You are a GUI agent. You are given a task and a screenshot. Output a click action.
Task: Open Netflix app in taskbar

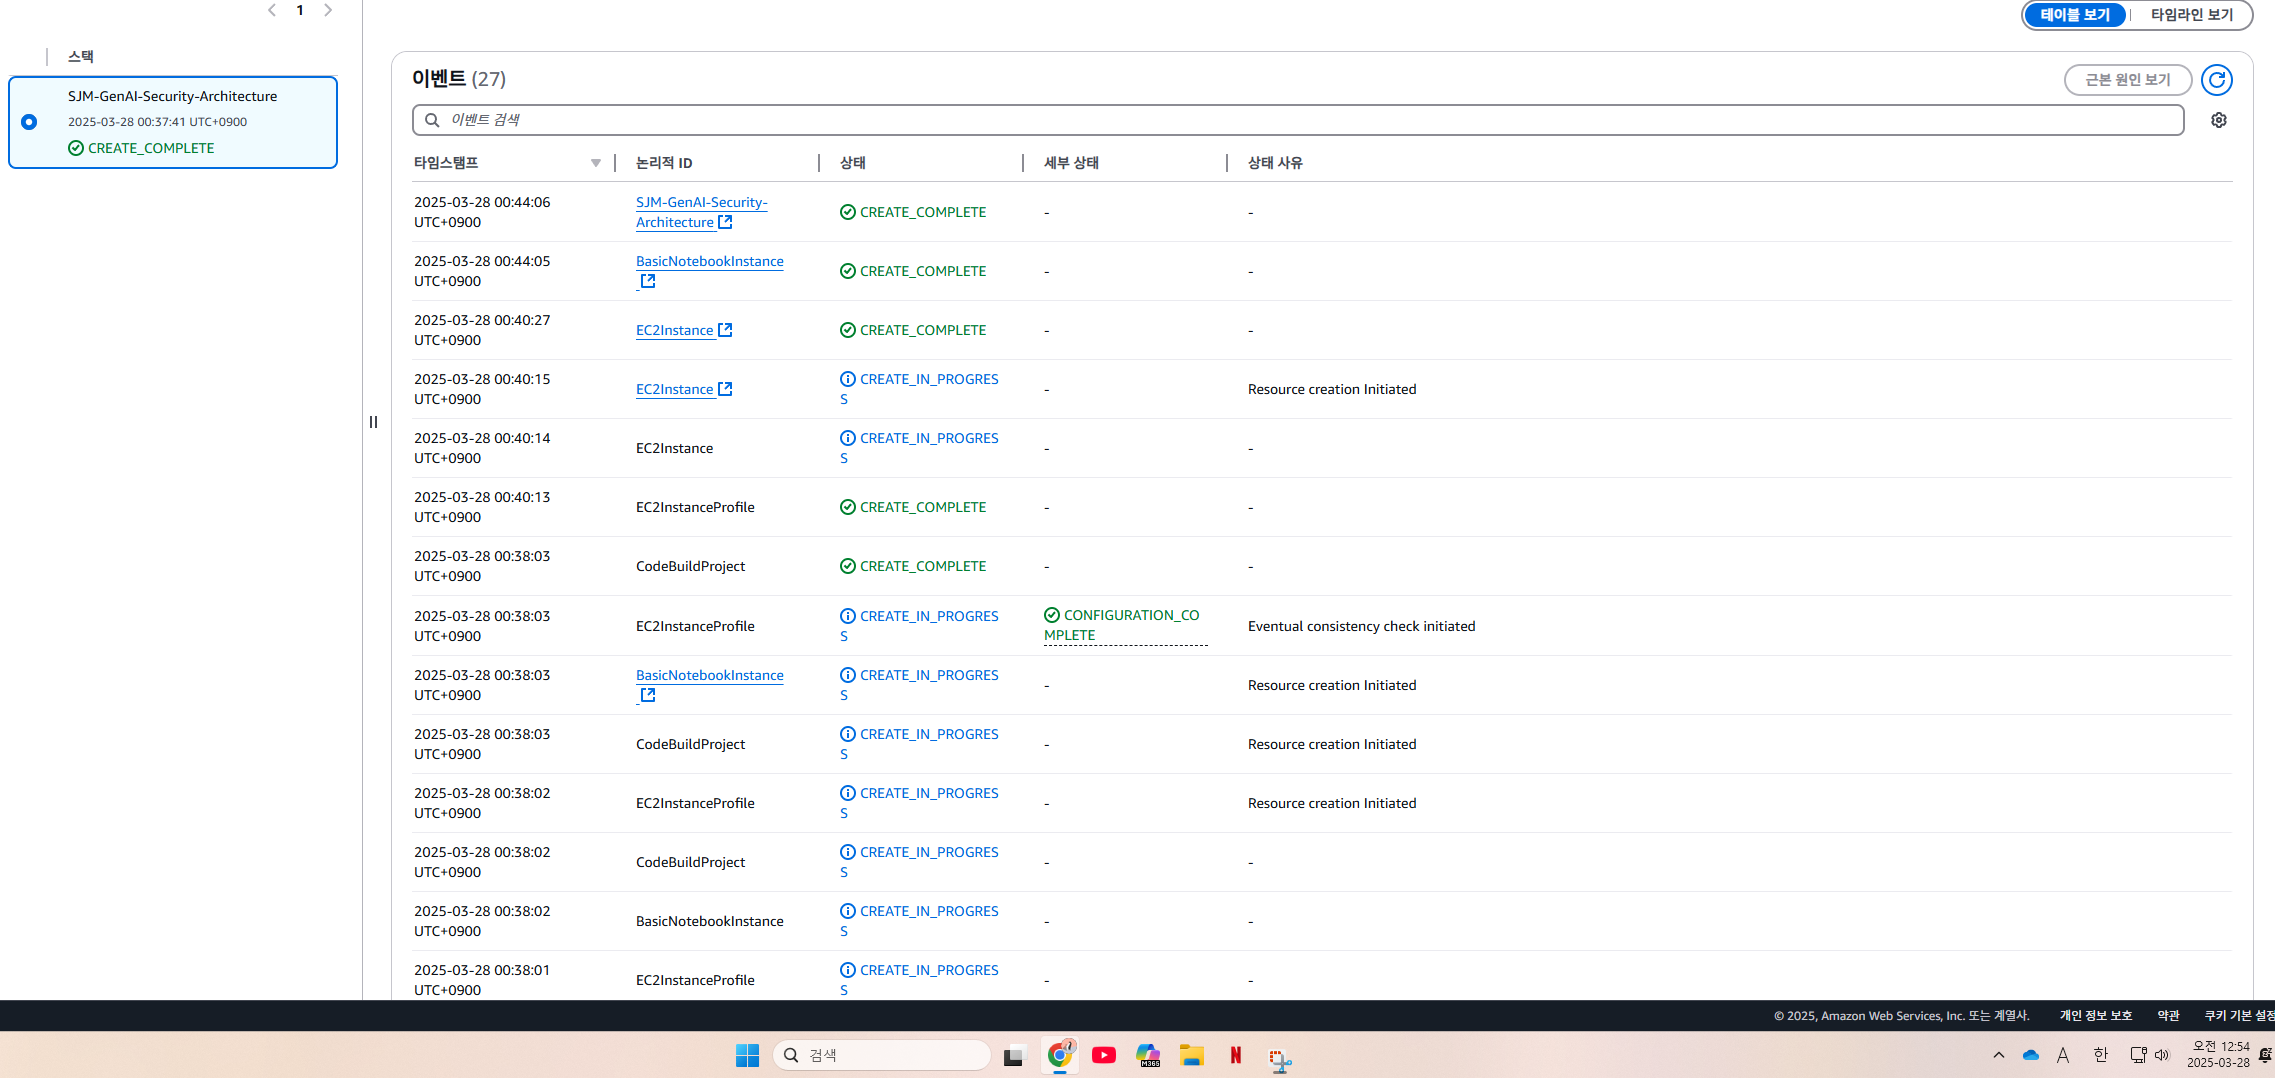(1236, 1055)
